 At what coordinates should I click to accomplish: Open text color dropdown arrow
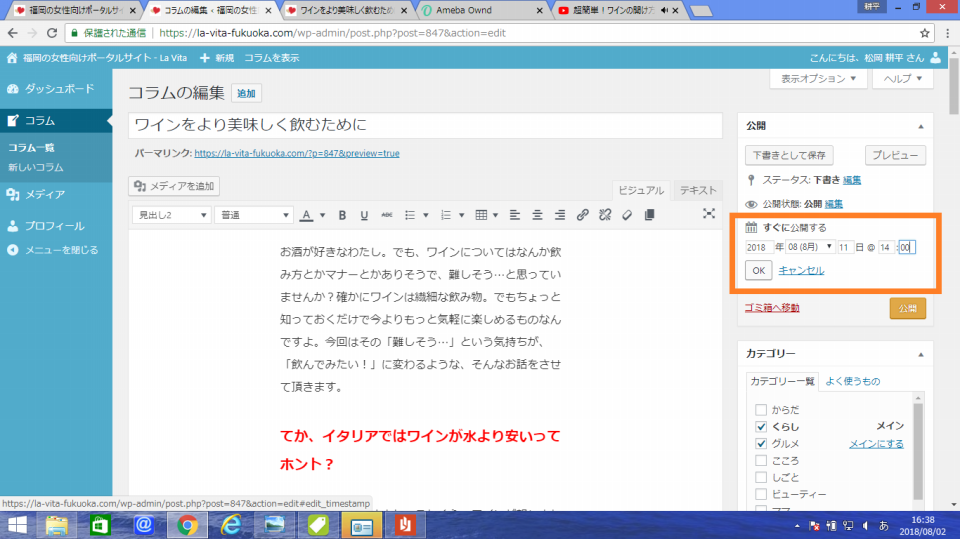click(323, 215)
